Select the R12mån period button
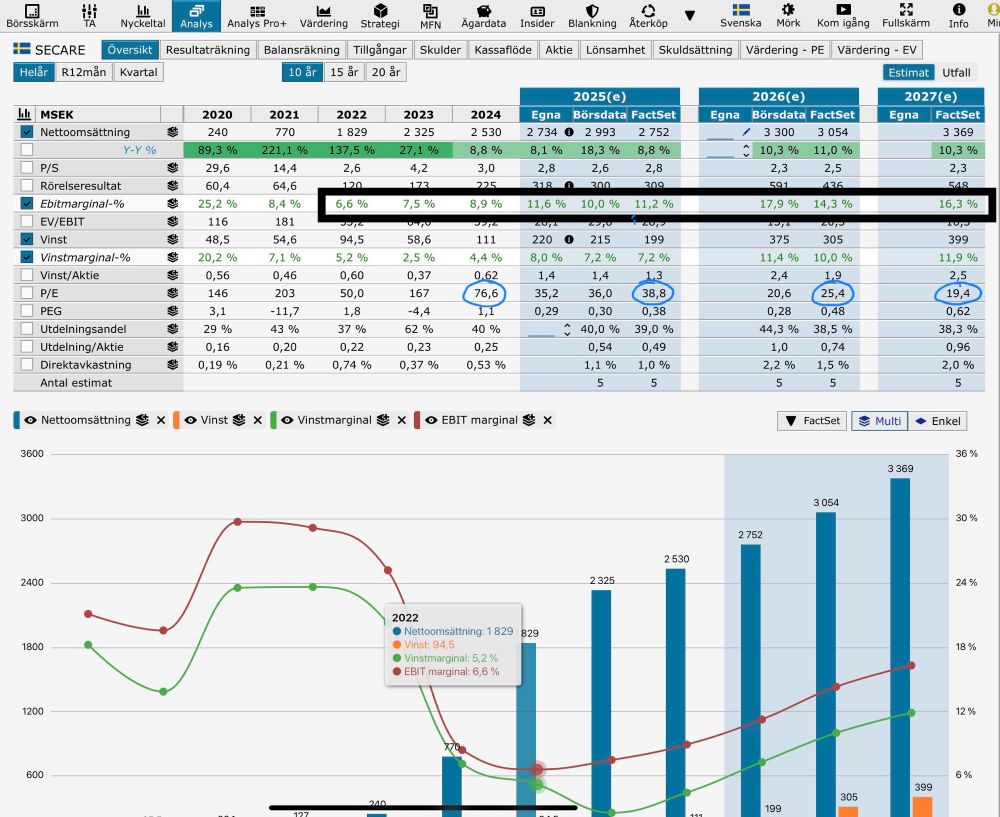Screen dimensions: 1000x817 (x=84, y=72)
